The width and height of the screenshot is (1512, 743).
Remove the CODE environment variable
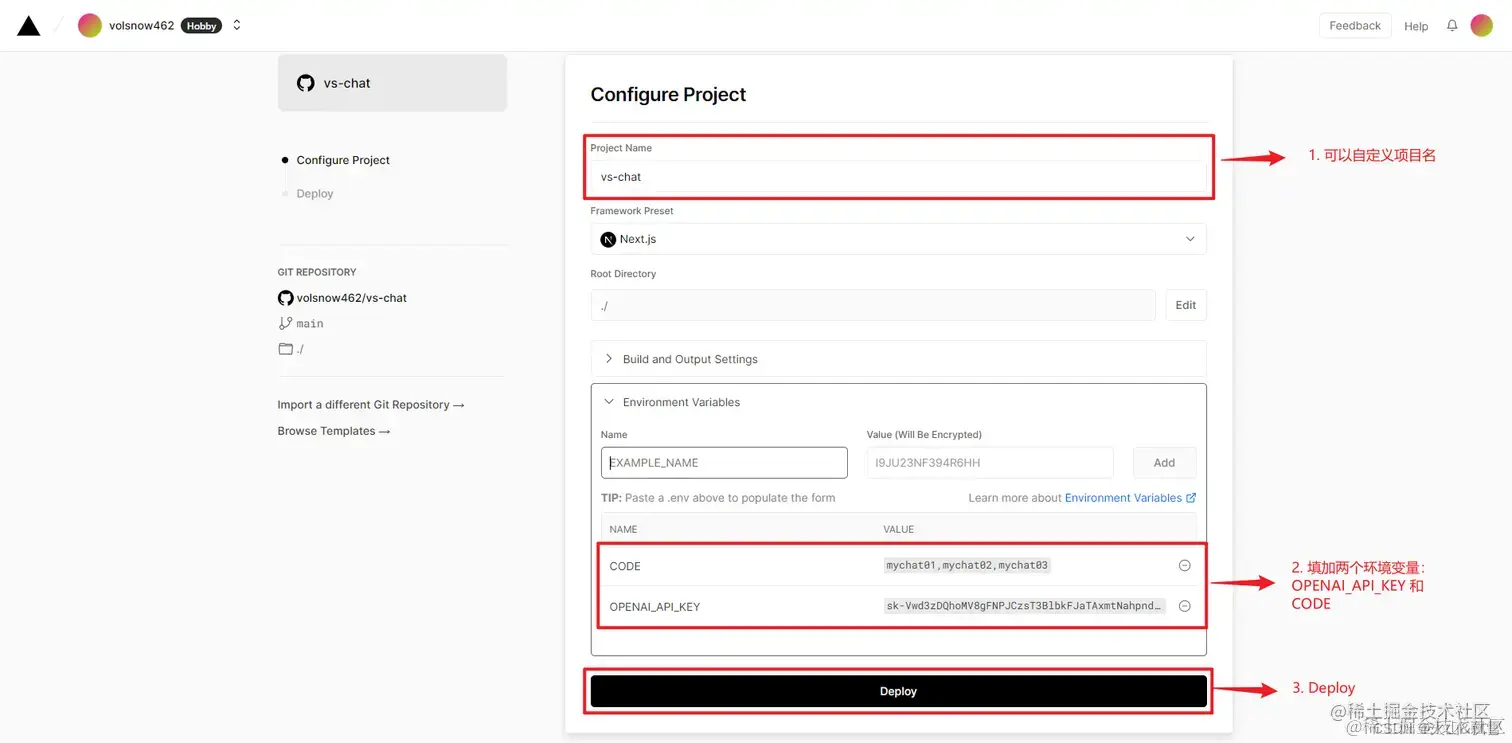[1185, 565]
